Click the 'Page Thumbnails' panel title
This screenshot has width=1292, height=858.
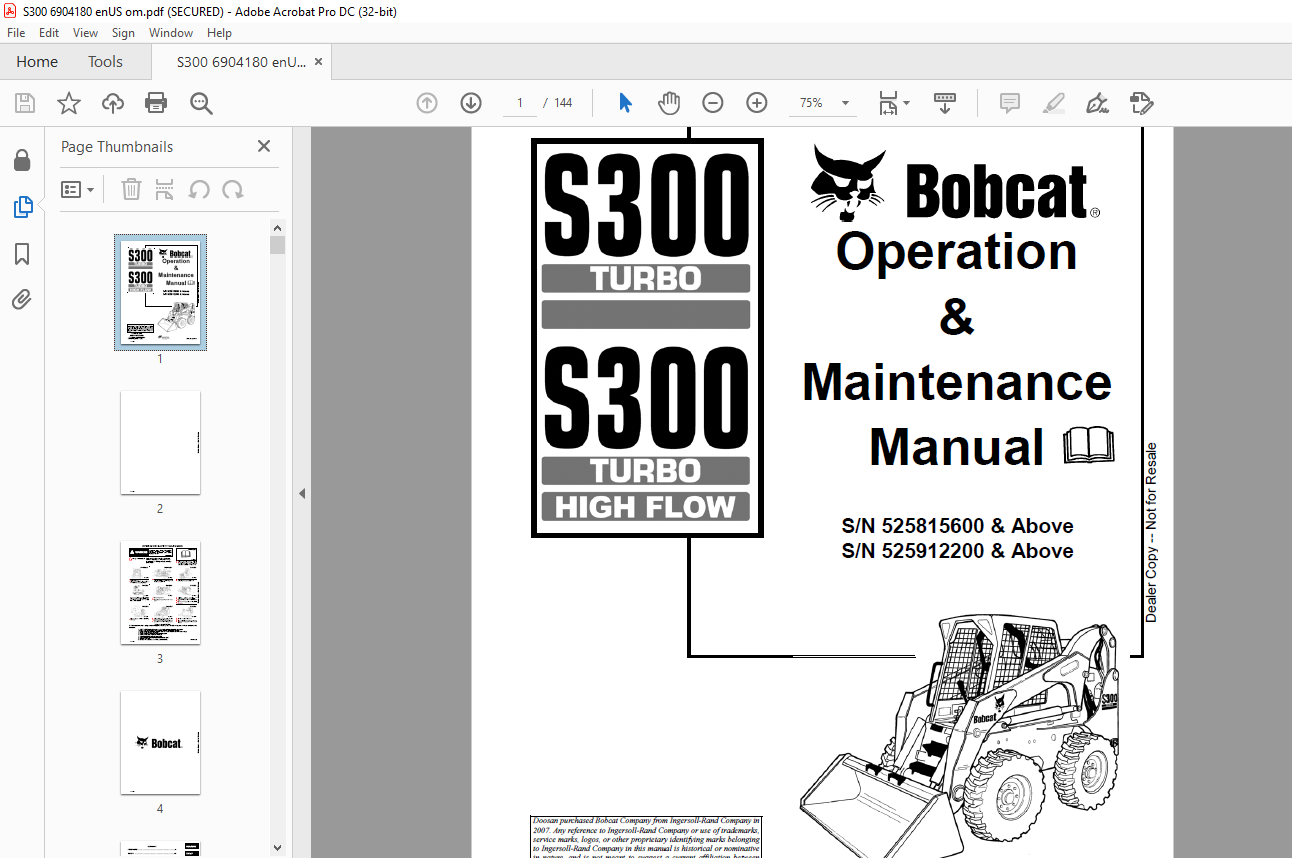click(x=117, y=147)
